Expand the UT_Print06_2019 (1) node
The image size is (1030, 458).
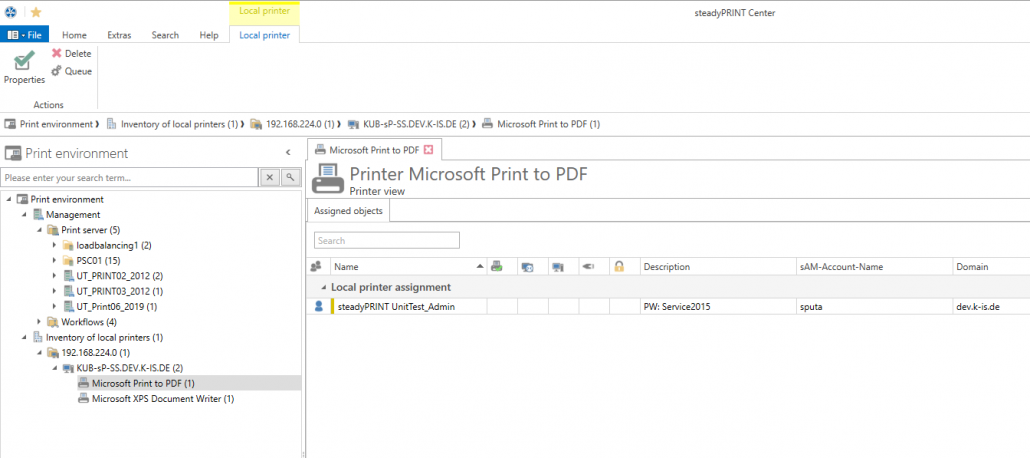55,306
